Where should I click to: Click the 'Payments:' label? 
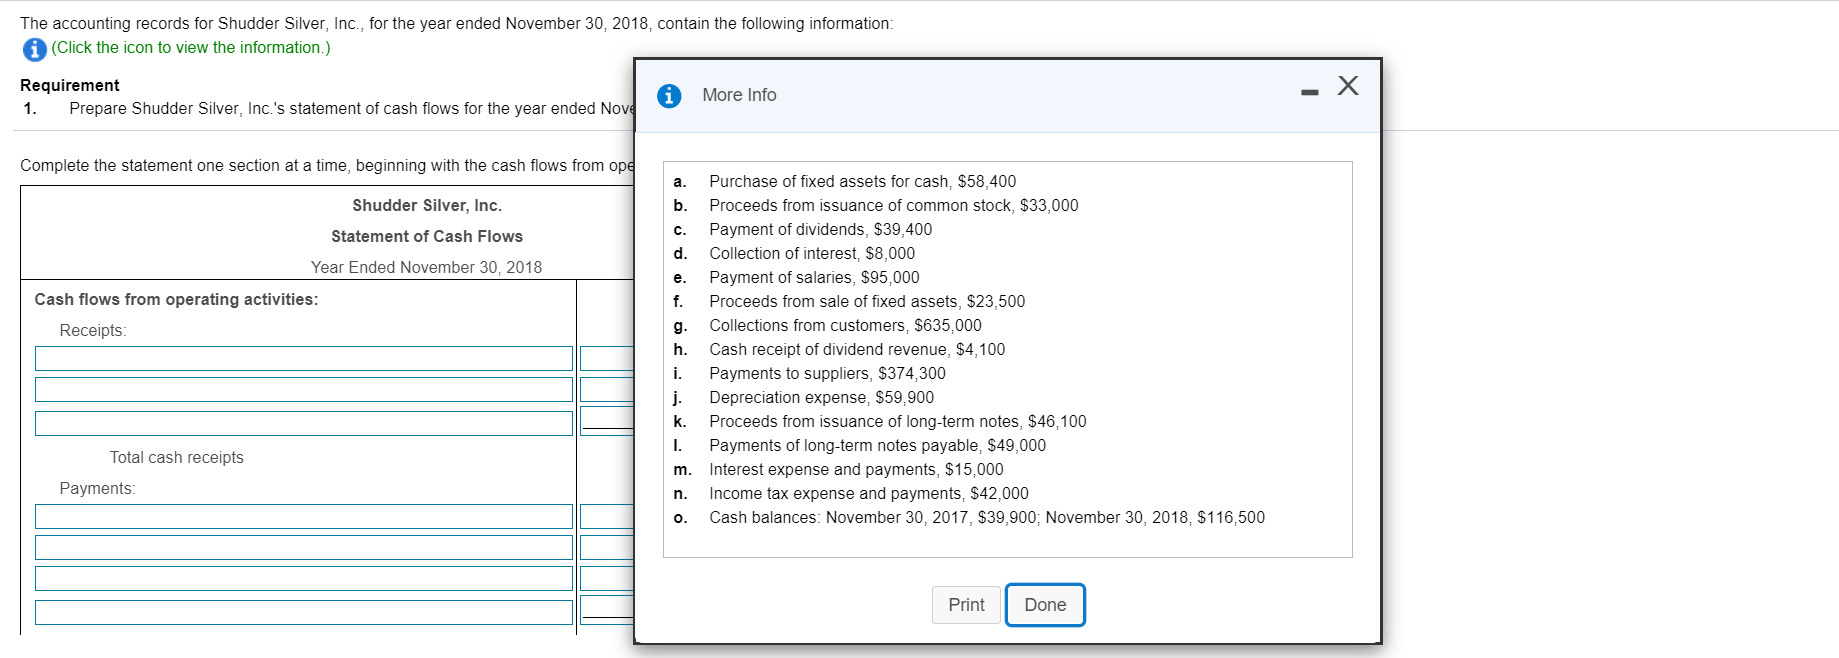pos(97,488)
